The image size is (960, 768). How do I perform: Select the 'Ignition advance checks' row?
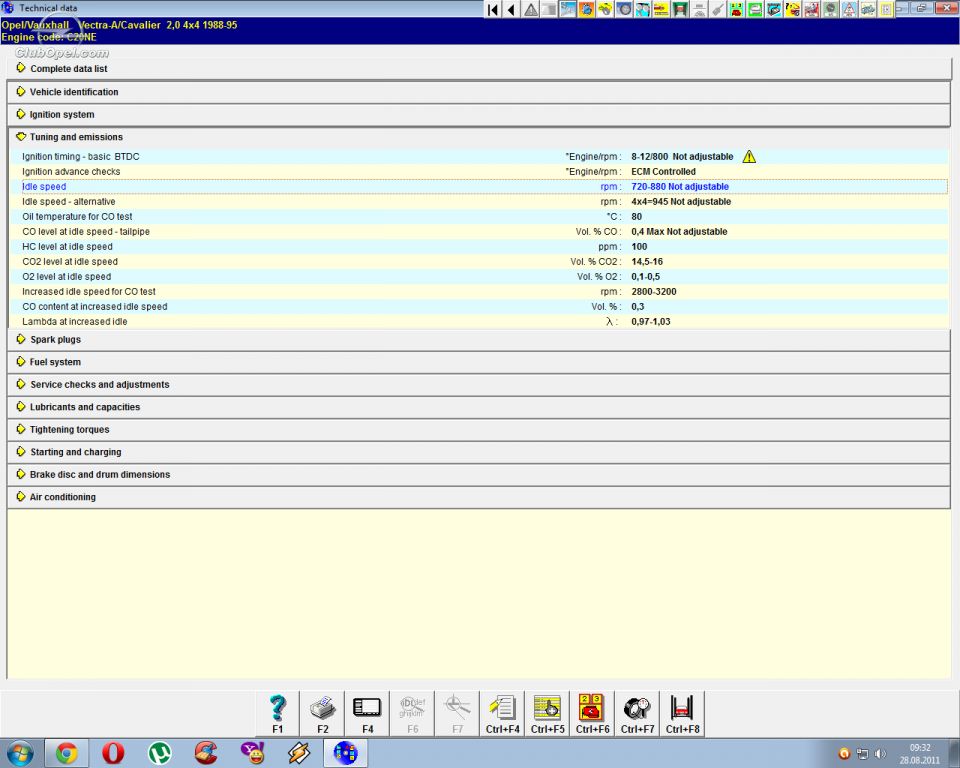[x=480, y=171]
